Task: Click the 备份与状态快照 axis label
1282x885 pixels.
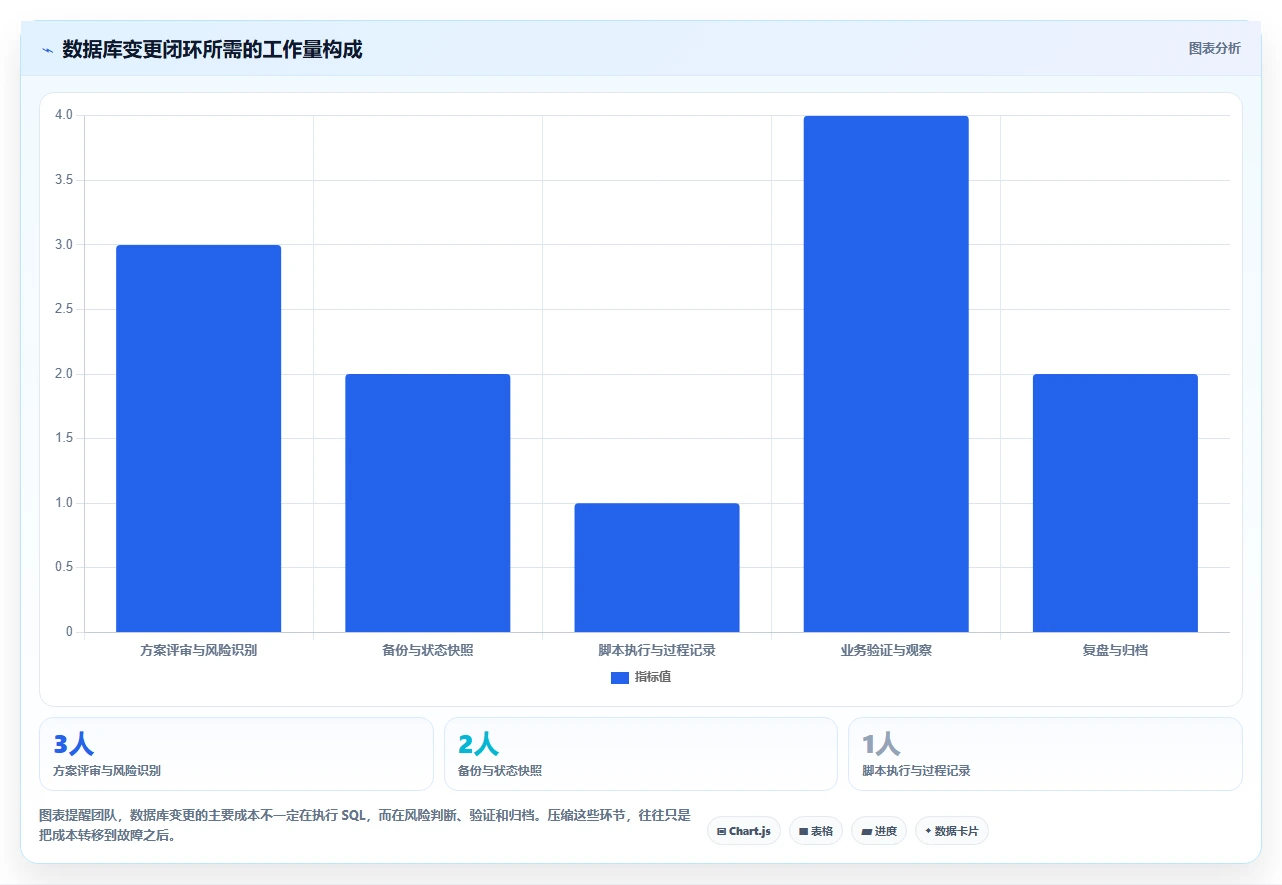Action: [x=427, y=650]
